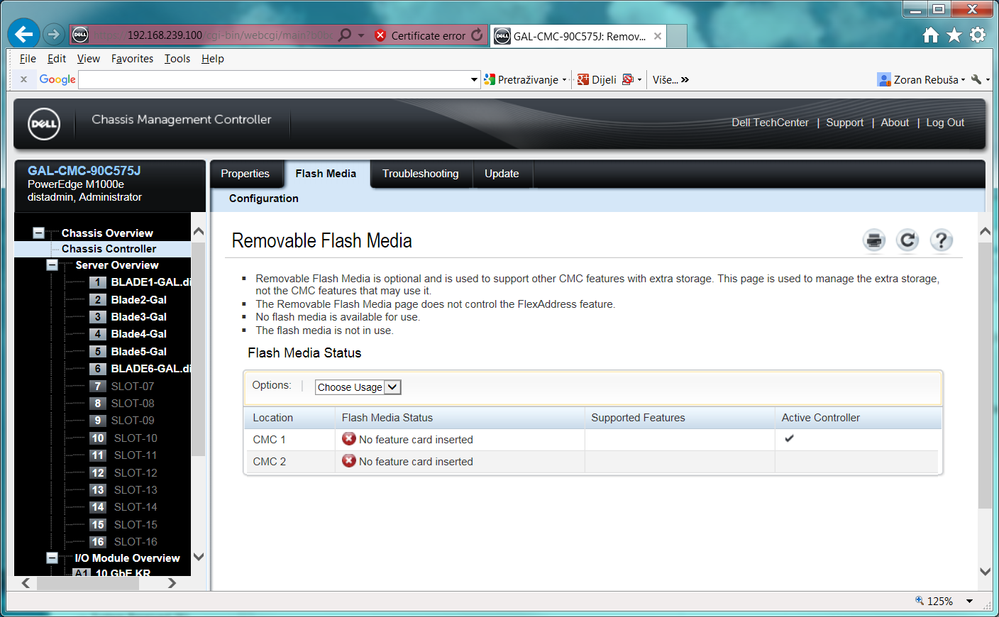Viewport: 999px width, 617px height.
Task: Close the Google toolbar with X
Action: [x=24, y=79]
